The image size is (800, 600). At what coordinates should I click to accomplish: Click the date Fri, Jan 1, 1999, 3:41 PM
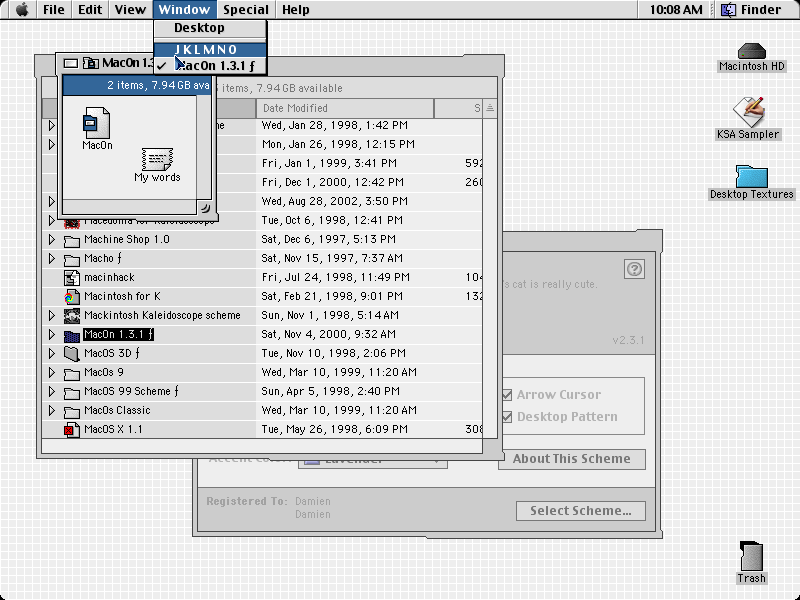pyautogui.click(x=329, y=163)
